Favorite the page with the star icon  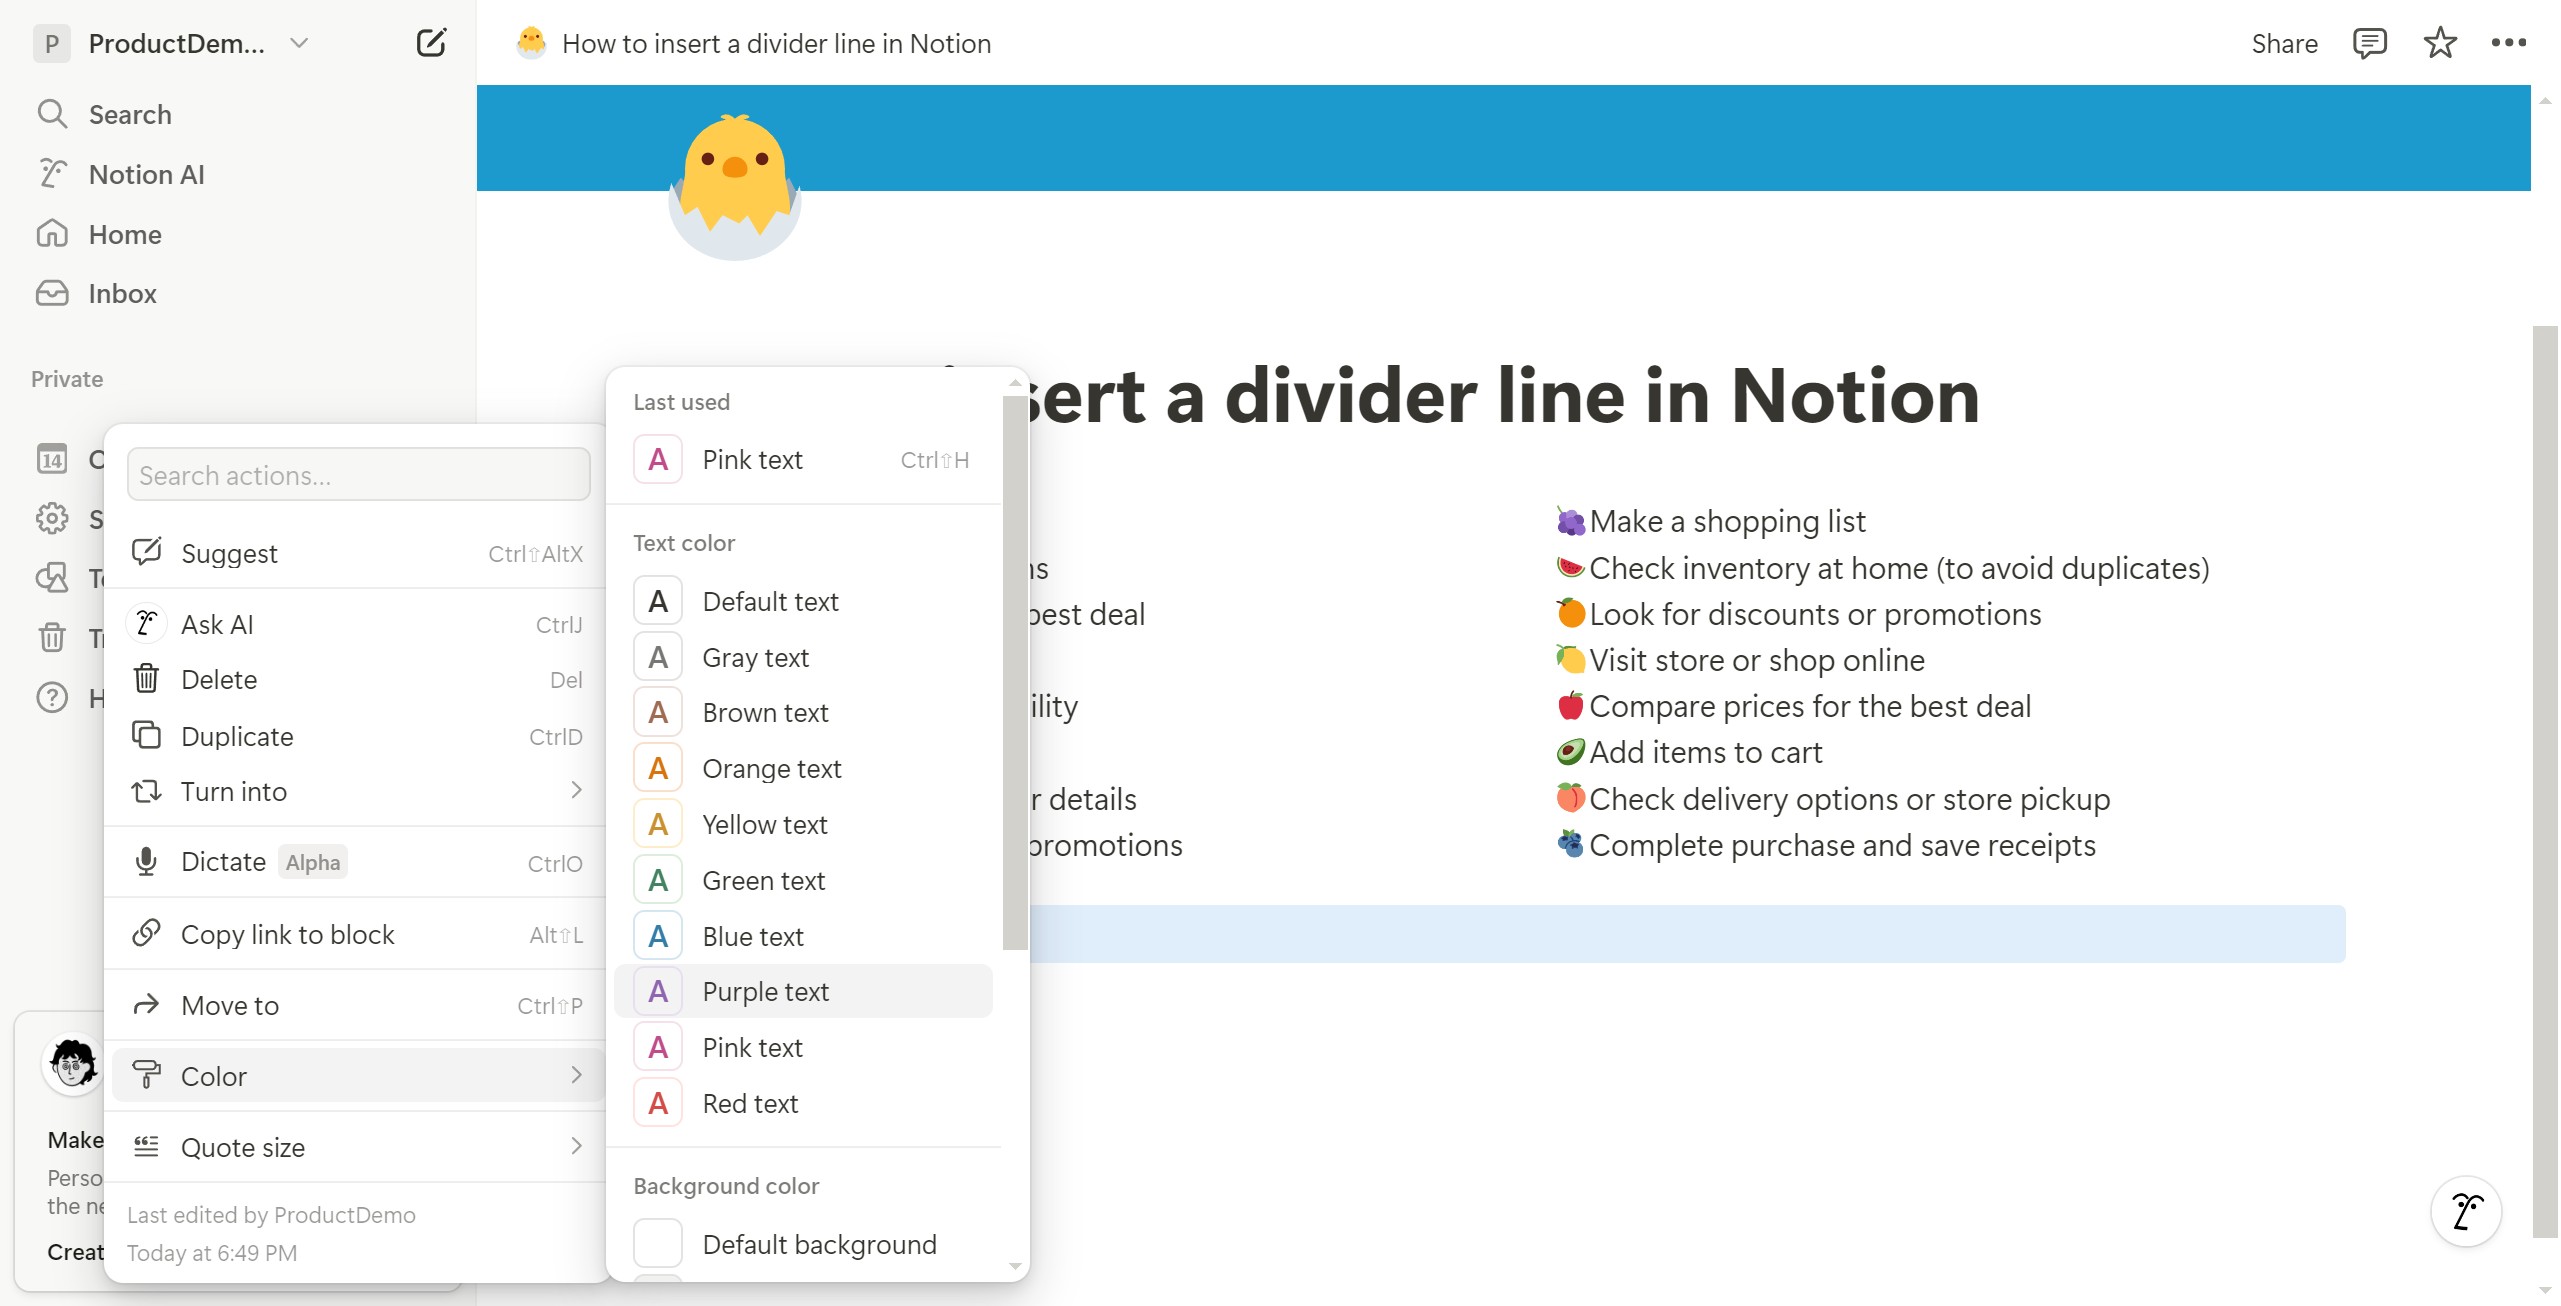[x=2440, y=43]
